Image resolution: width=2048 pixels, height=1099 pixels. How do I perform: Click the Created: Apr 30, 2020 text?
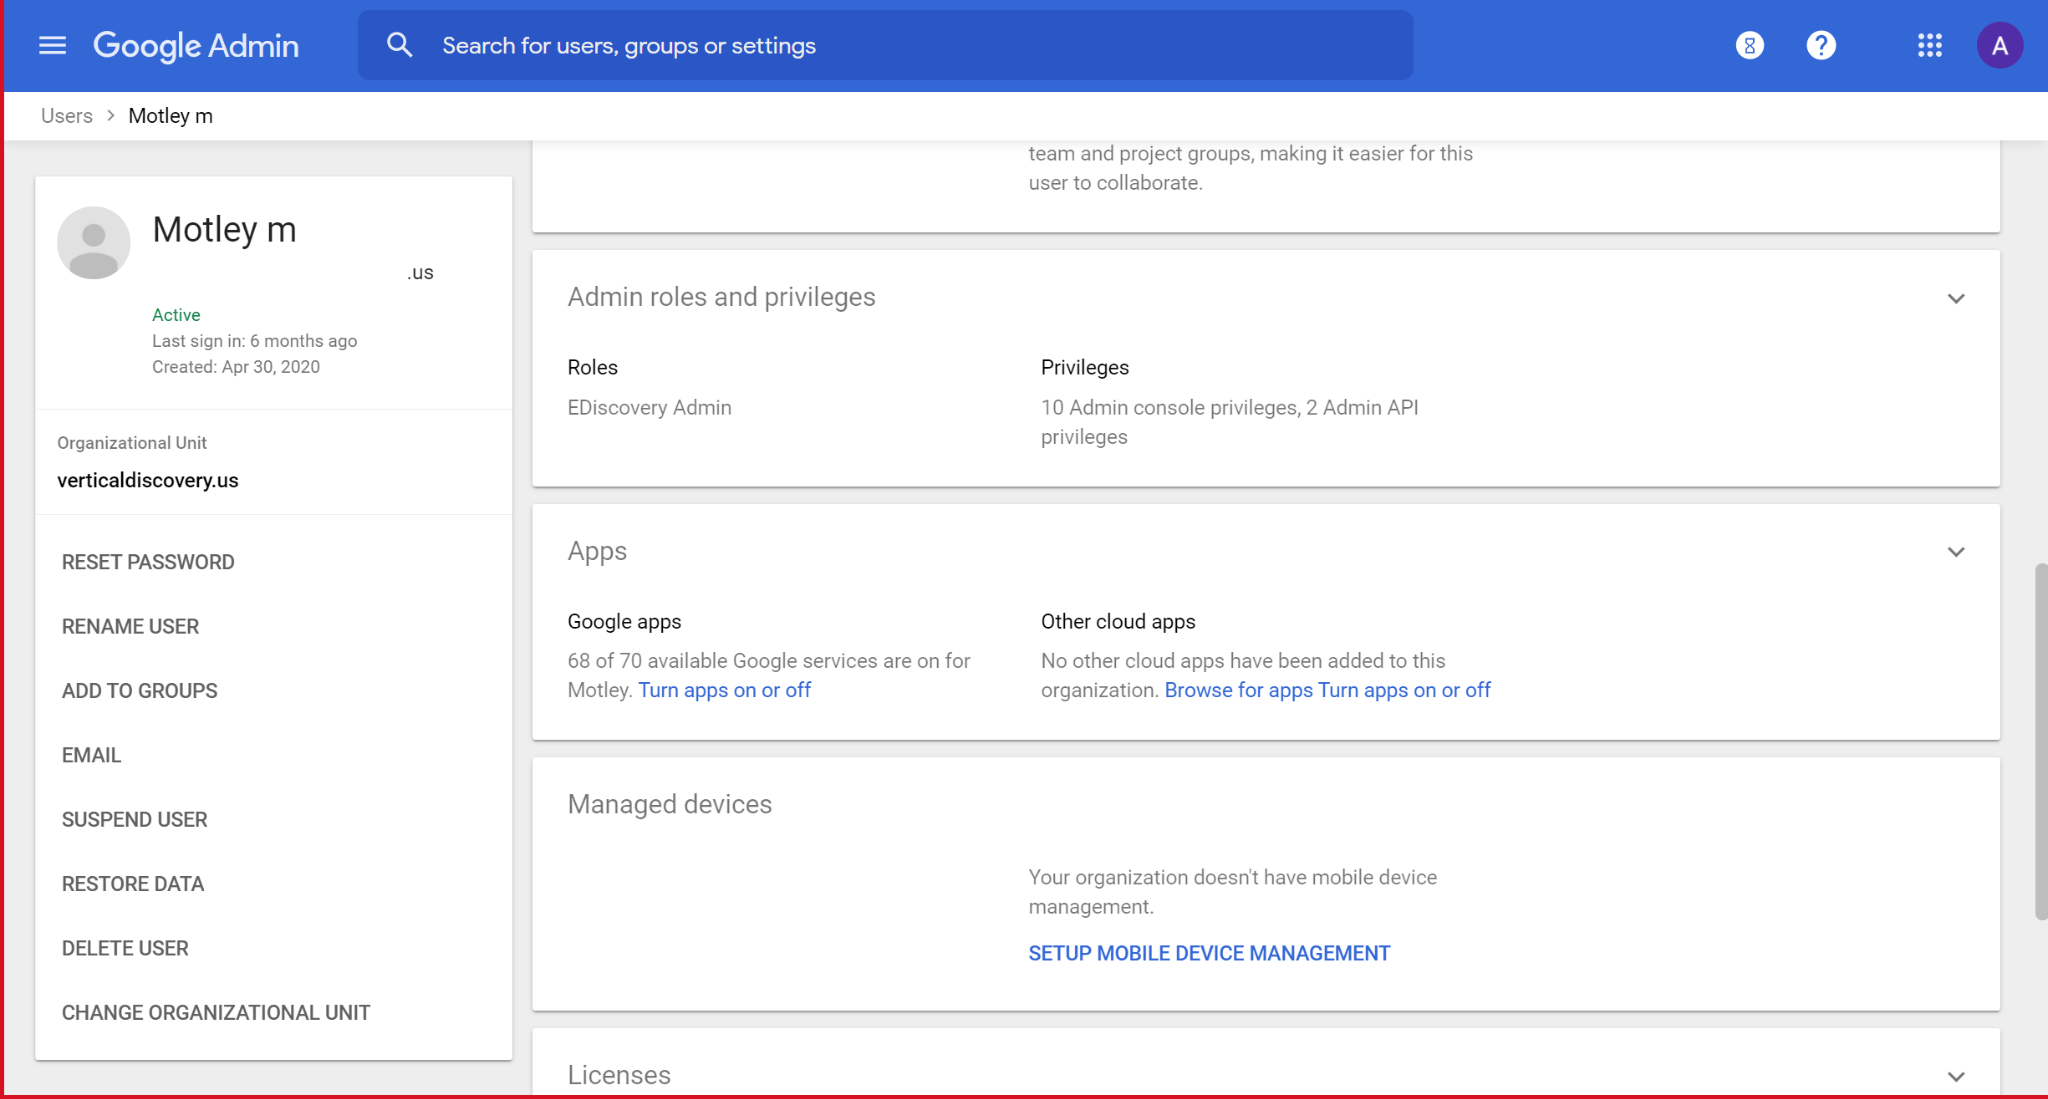[x=236, y=367]
